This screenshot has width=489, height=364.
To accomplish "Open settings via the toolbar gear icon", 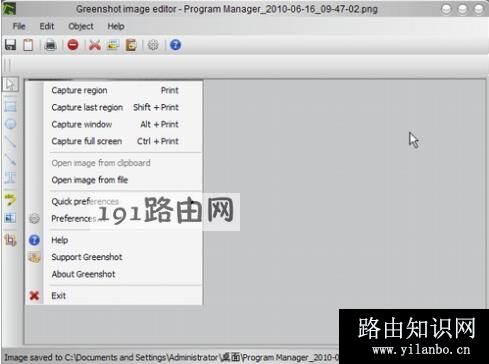I will 153,45.
